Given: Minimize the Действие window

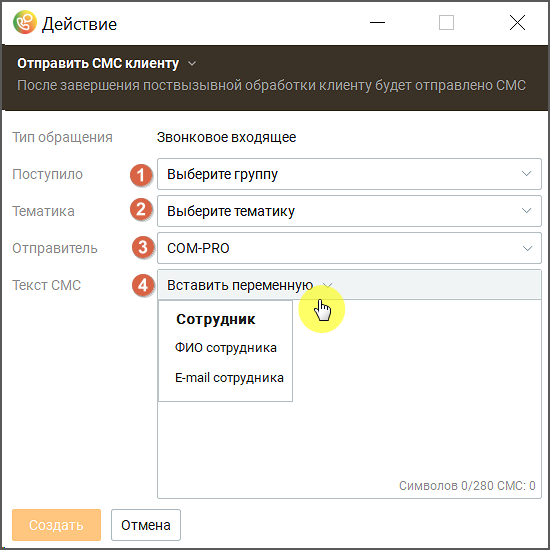Looking at the screenshot, I should point(377,23).
